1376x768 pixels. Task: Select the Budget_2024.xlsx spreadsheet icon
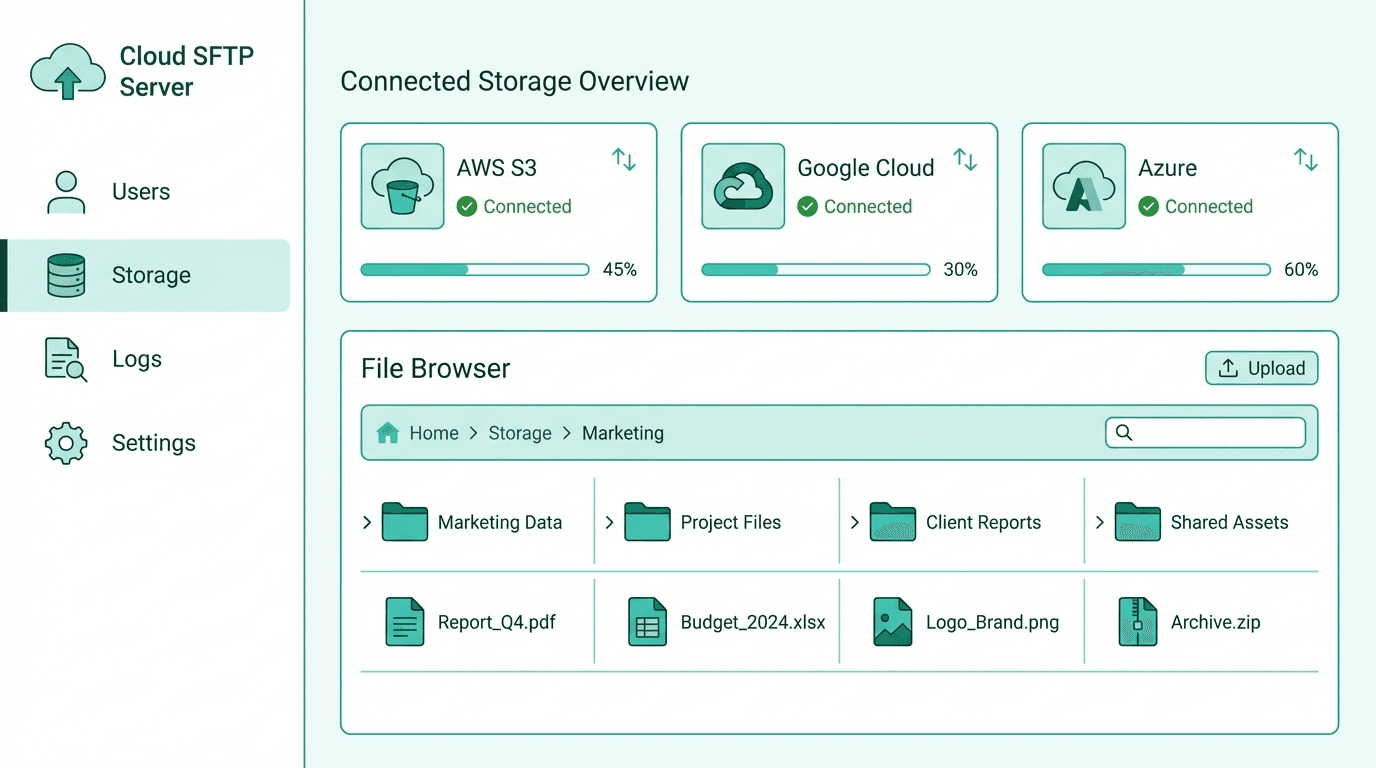[x=647, y=621]
